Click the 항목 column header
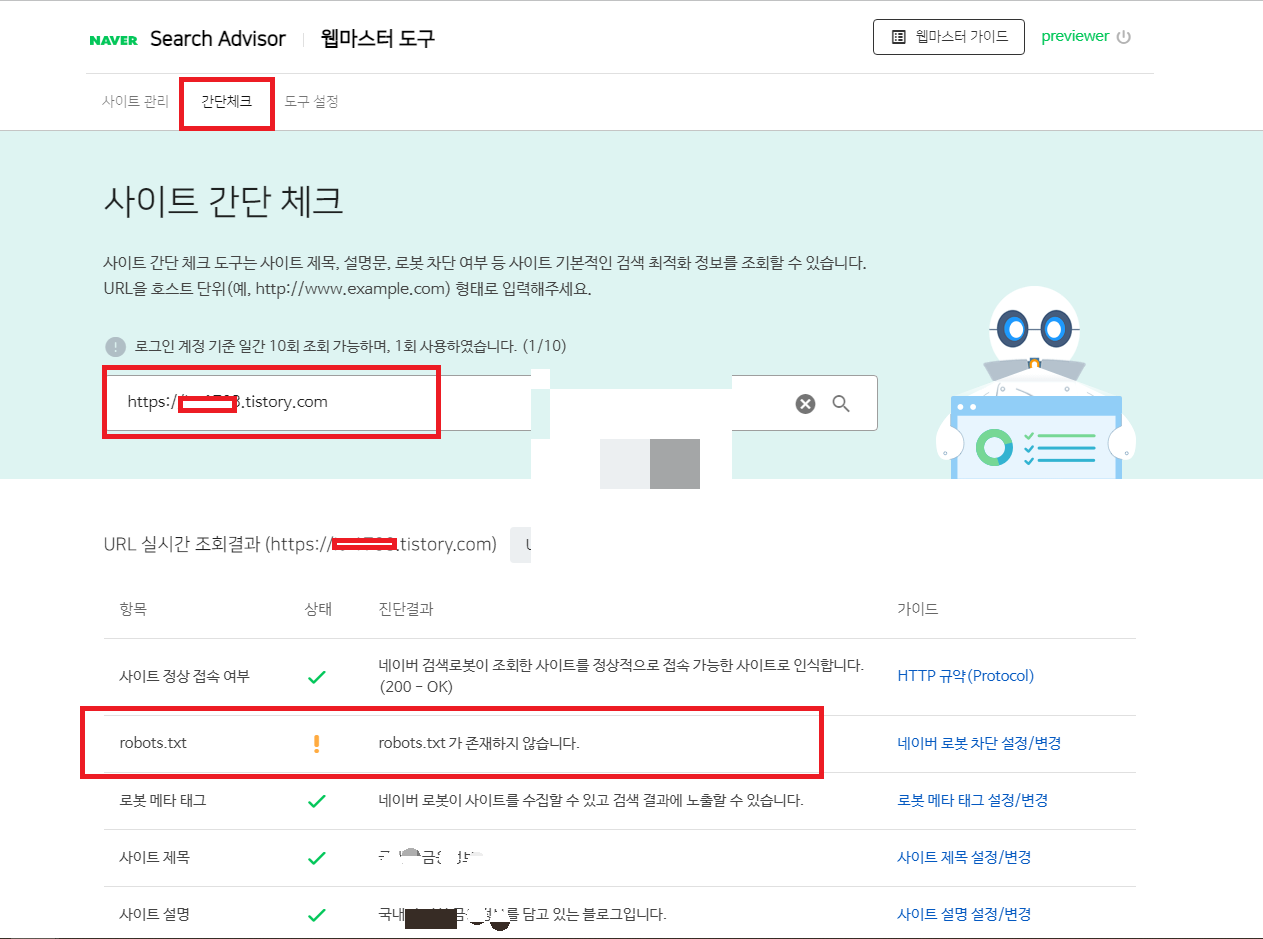This screenshot has width=1263, height=939. (133, 609)
